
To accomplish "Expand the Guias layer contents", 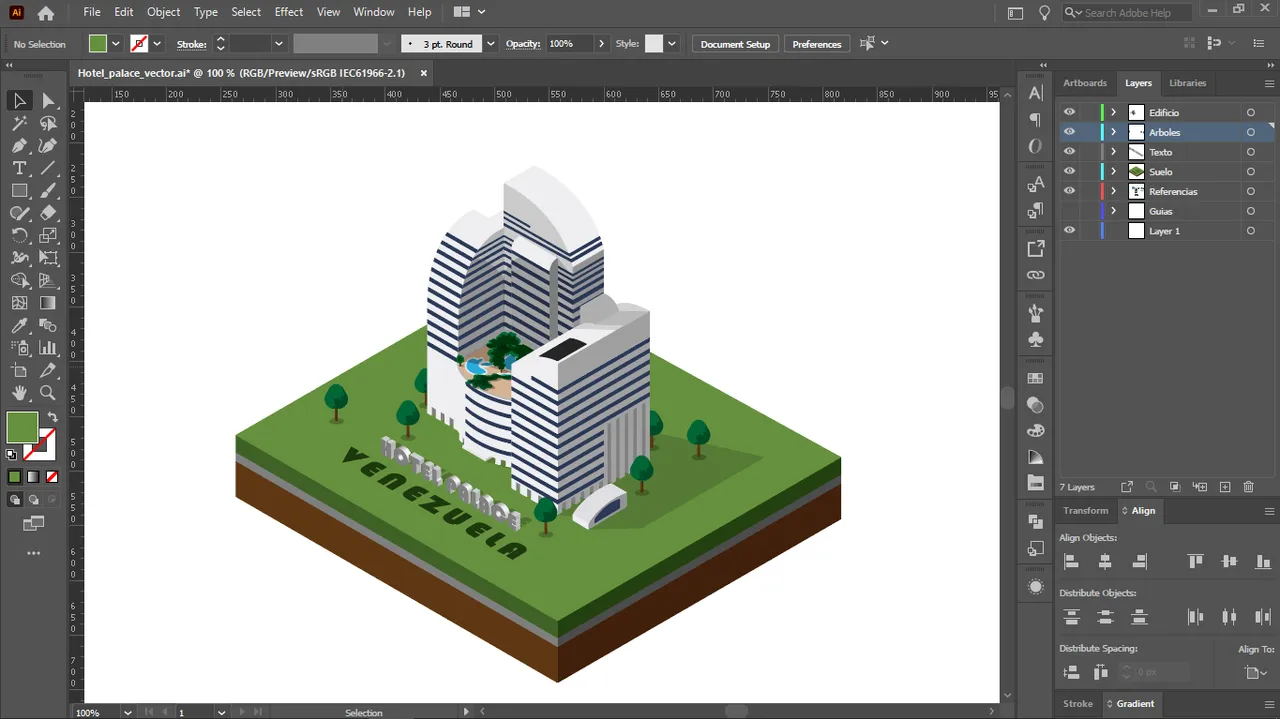I will [1113, 211].
